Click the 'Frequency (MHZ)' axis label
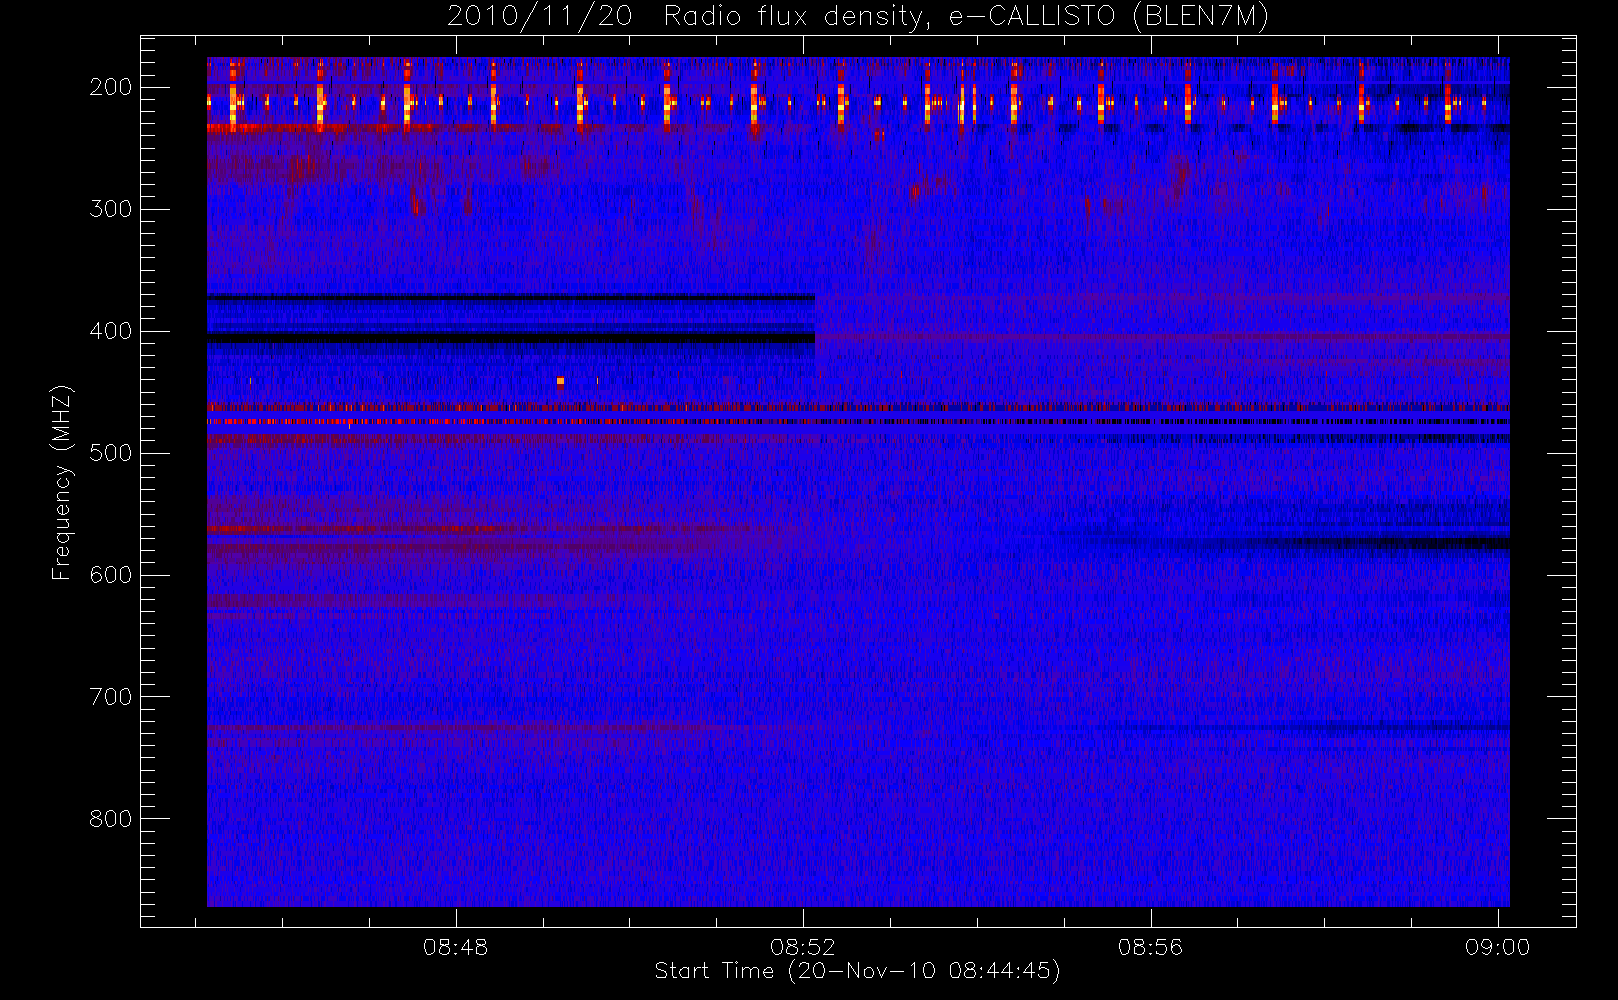This screenshot has width=1618, height=1000. point(62,482)
